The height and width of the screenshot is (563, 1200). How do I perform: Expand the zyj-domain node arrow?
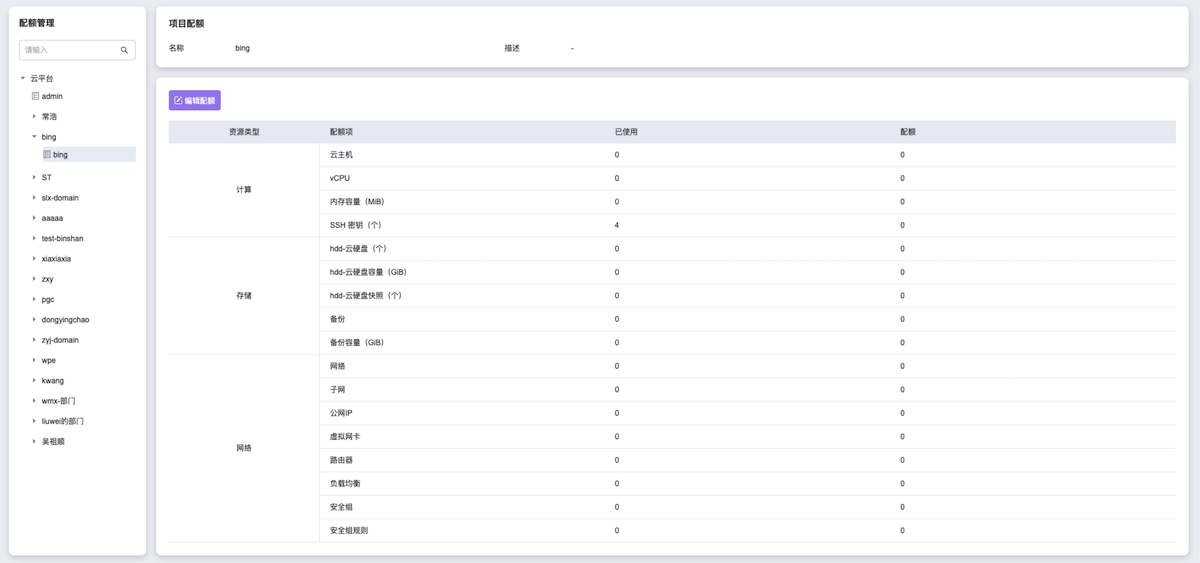[34, 340]
